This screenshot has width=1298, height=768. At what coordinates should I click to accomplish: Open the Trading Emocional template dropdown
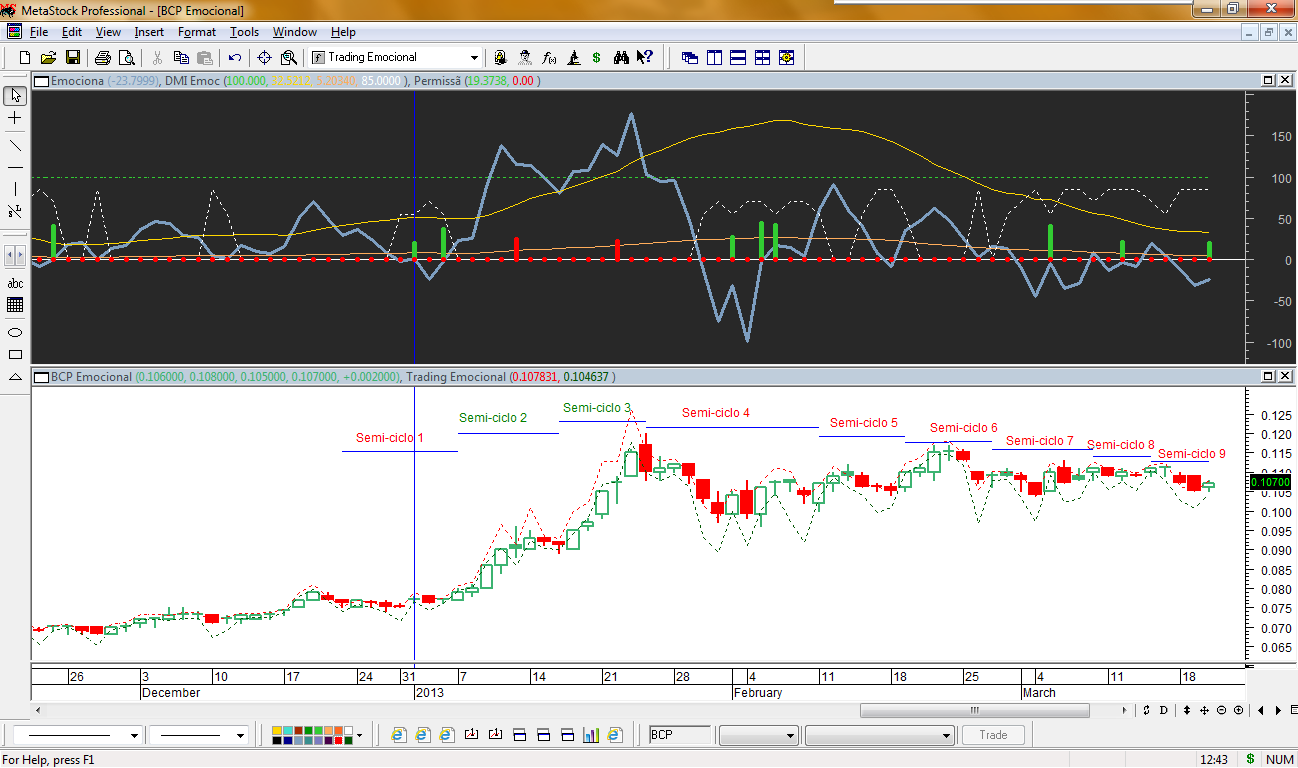pyautogui.click(x=474, y=57)
